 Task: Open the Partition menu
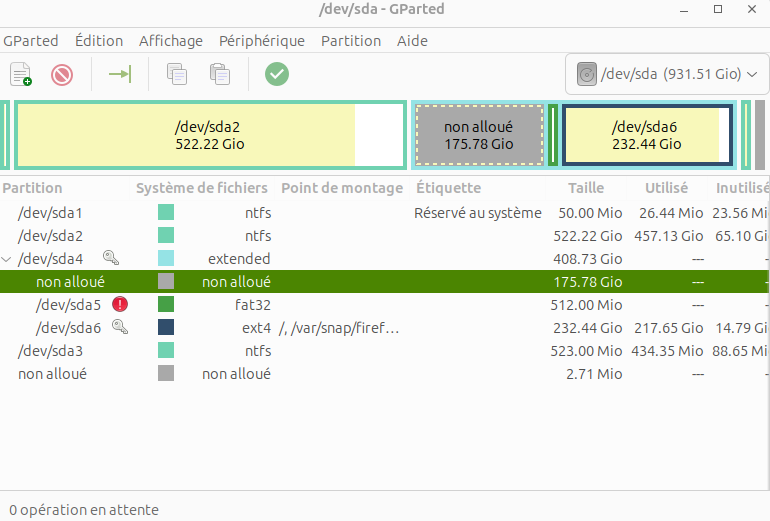[350, 41]
